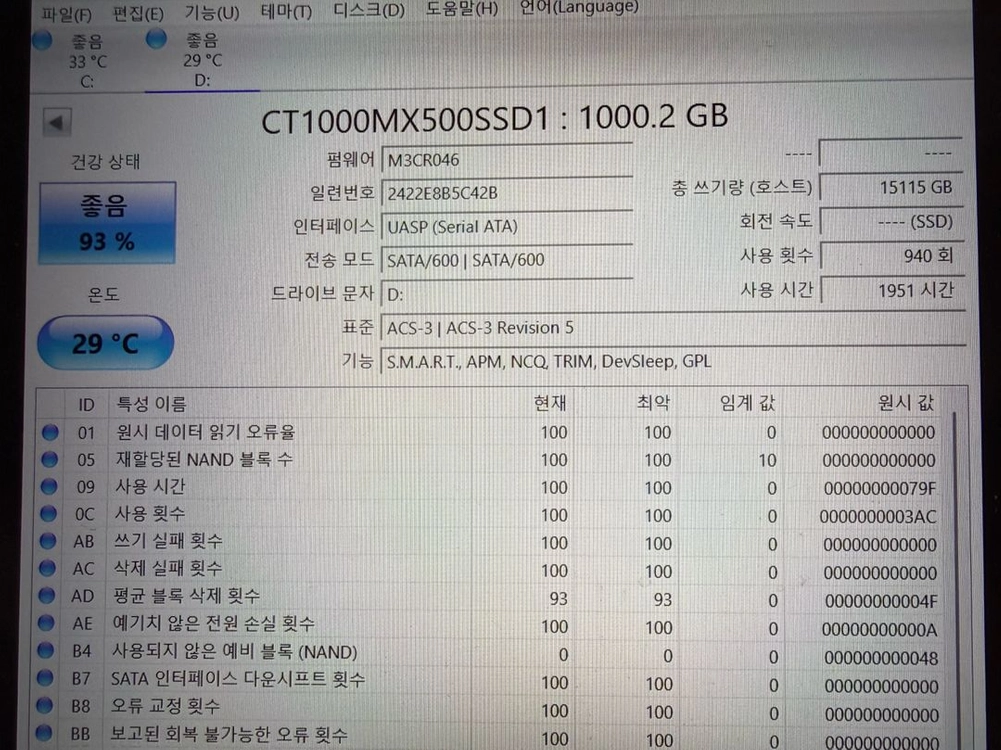Select the row SATA 인터페이스 다운시프트 횟수
Screen dimensions: 1001x750
(x=490, y=682)
